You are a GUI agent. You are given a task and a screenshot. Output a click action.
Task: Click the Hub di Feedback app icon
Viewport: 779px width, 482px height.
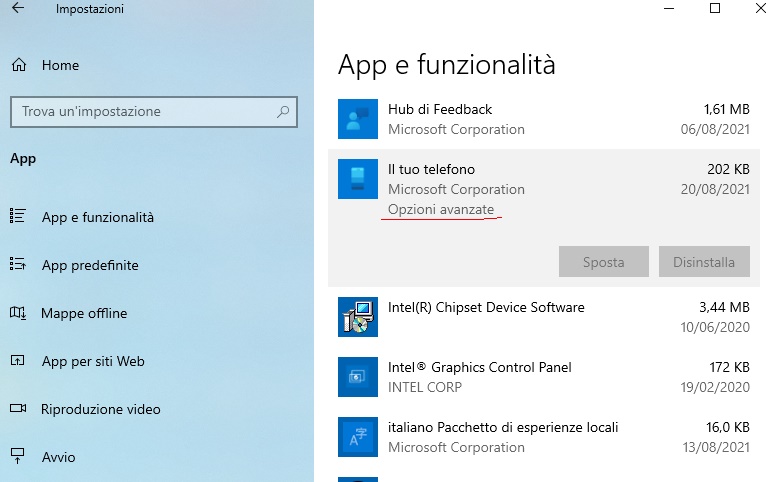[x=358, y=119]
